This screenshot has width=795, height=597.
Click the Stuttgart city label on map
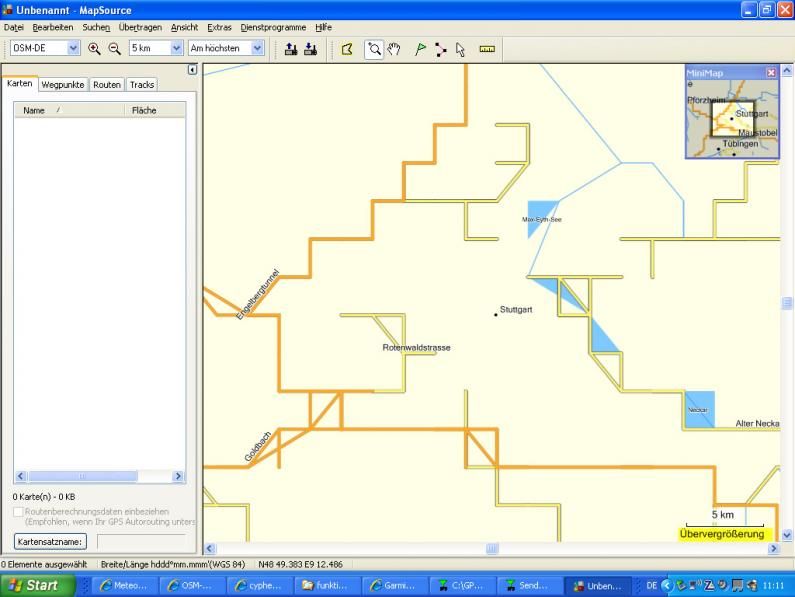(x=516, y=309)
